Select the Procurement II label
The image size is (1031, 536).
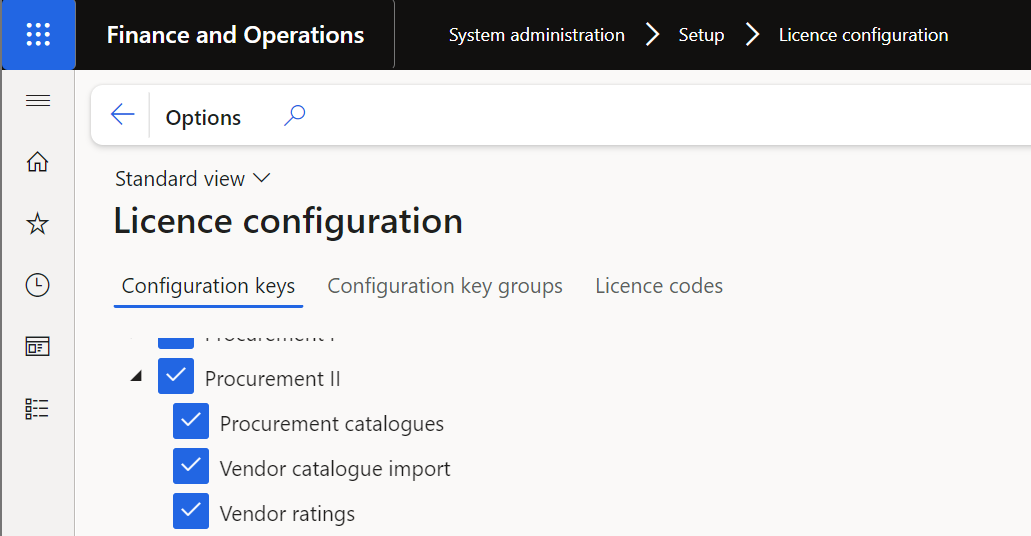pyautogui.click(x=272, y=379)
